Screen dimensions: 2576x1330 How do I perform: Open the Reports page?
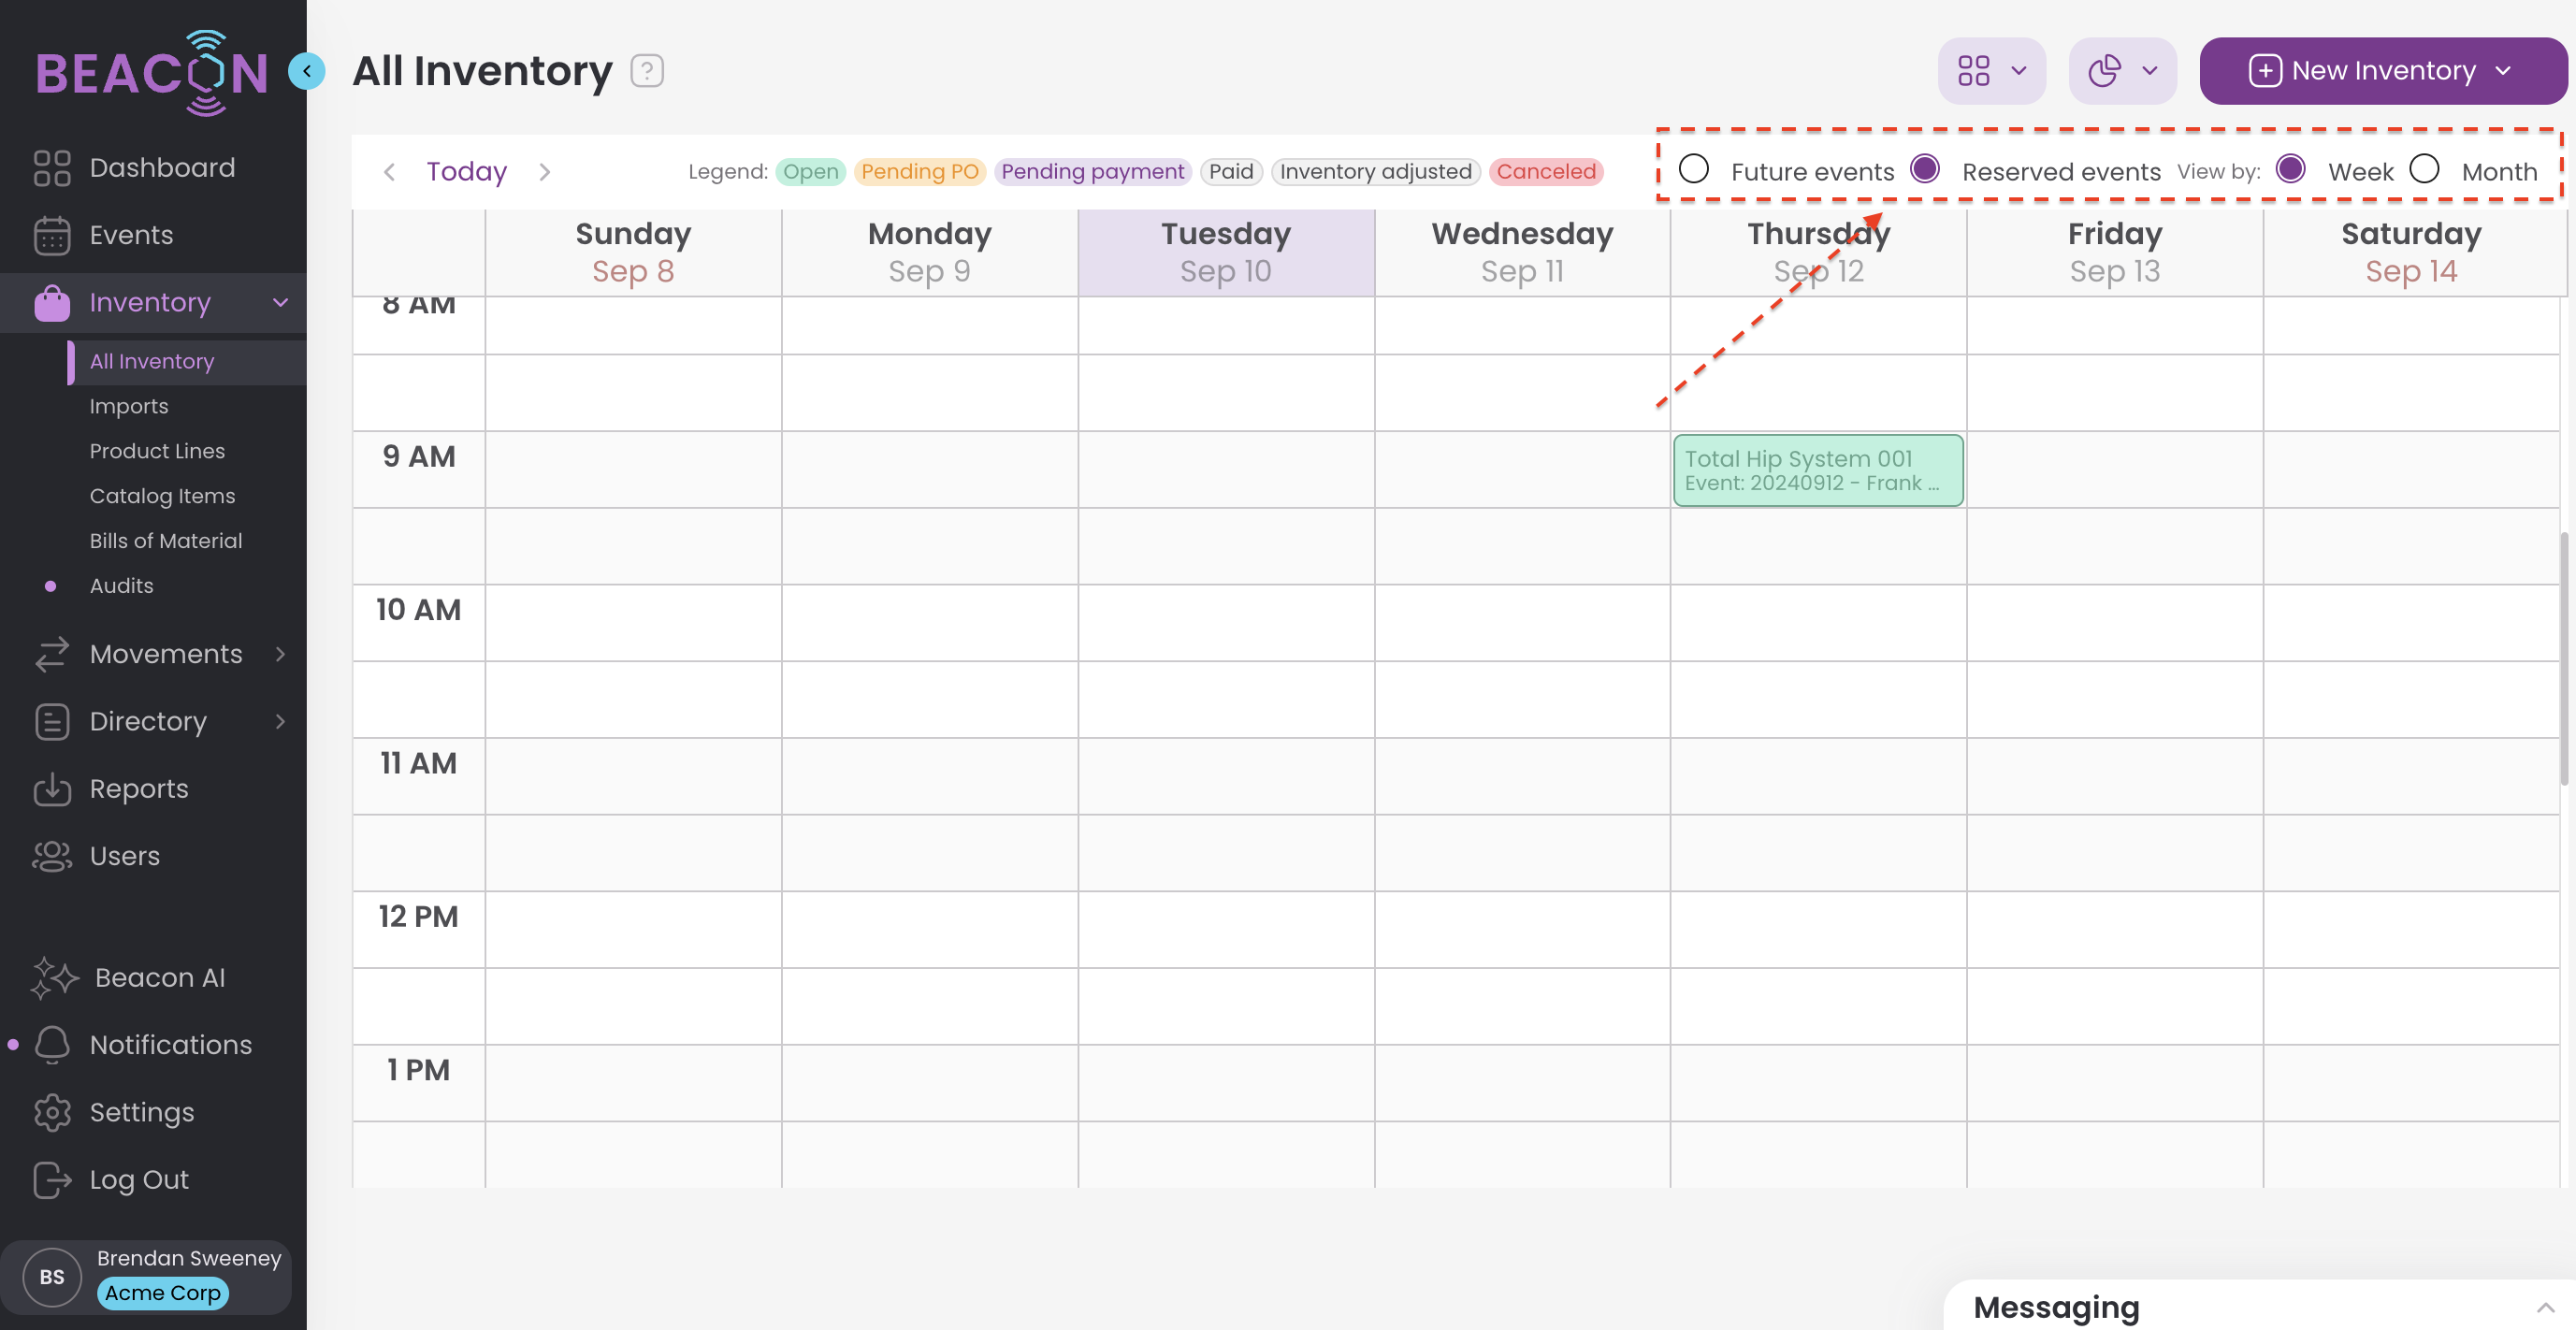tap(139, 789)
